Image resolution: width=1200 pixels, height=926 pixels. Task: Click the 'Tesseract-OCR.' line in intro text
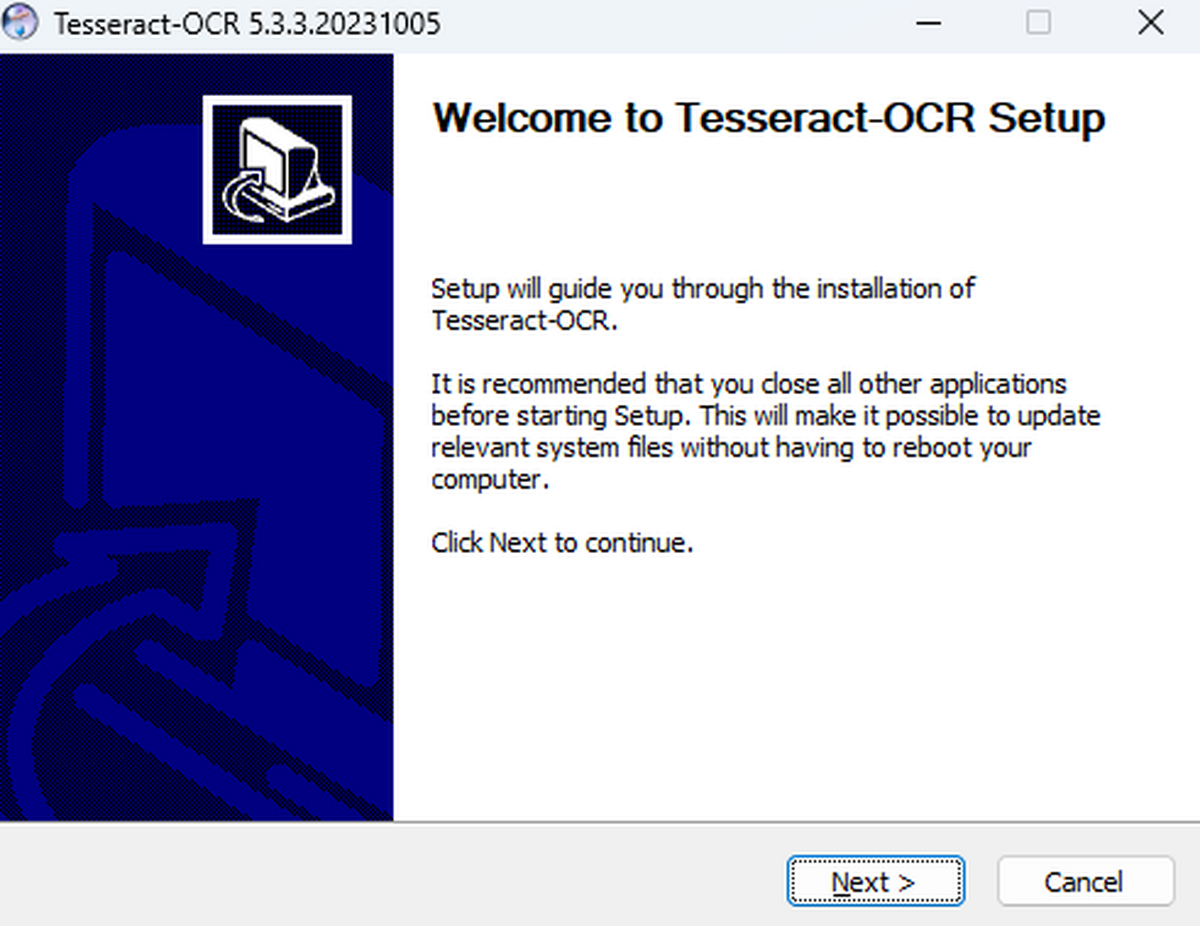pos(525,321)
